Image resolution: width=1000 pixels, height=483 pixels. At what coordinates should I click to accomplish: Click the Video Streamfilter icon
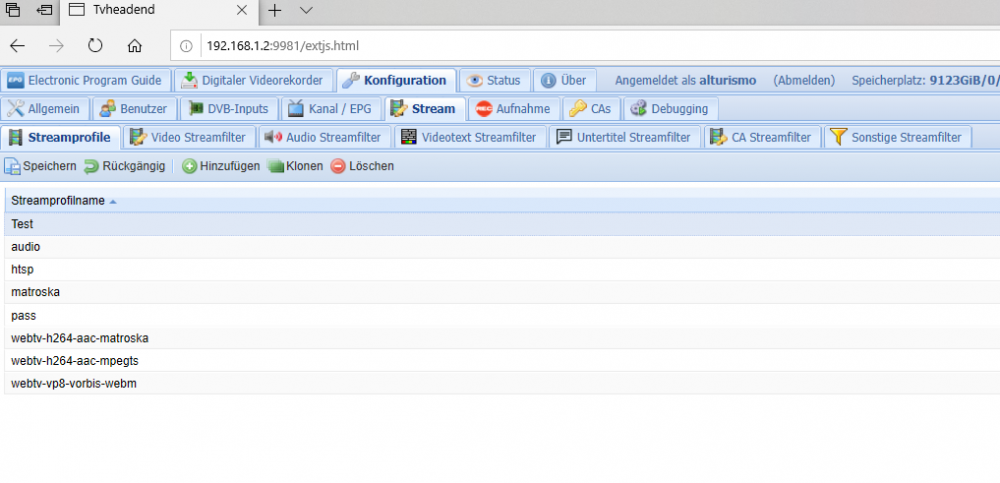click(x=138, y=137)
